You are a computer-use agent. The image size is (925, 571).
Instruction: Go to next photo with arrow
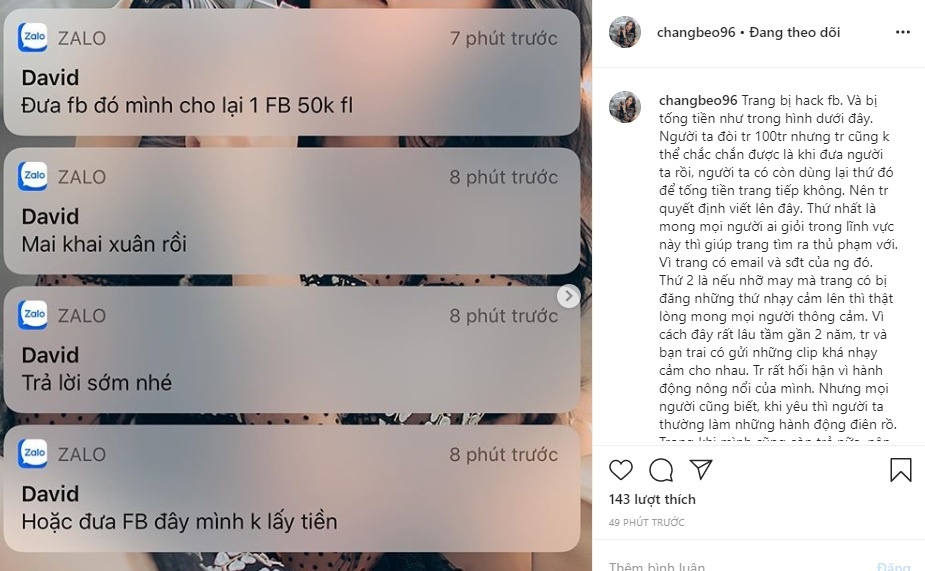568,296
